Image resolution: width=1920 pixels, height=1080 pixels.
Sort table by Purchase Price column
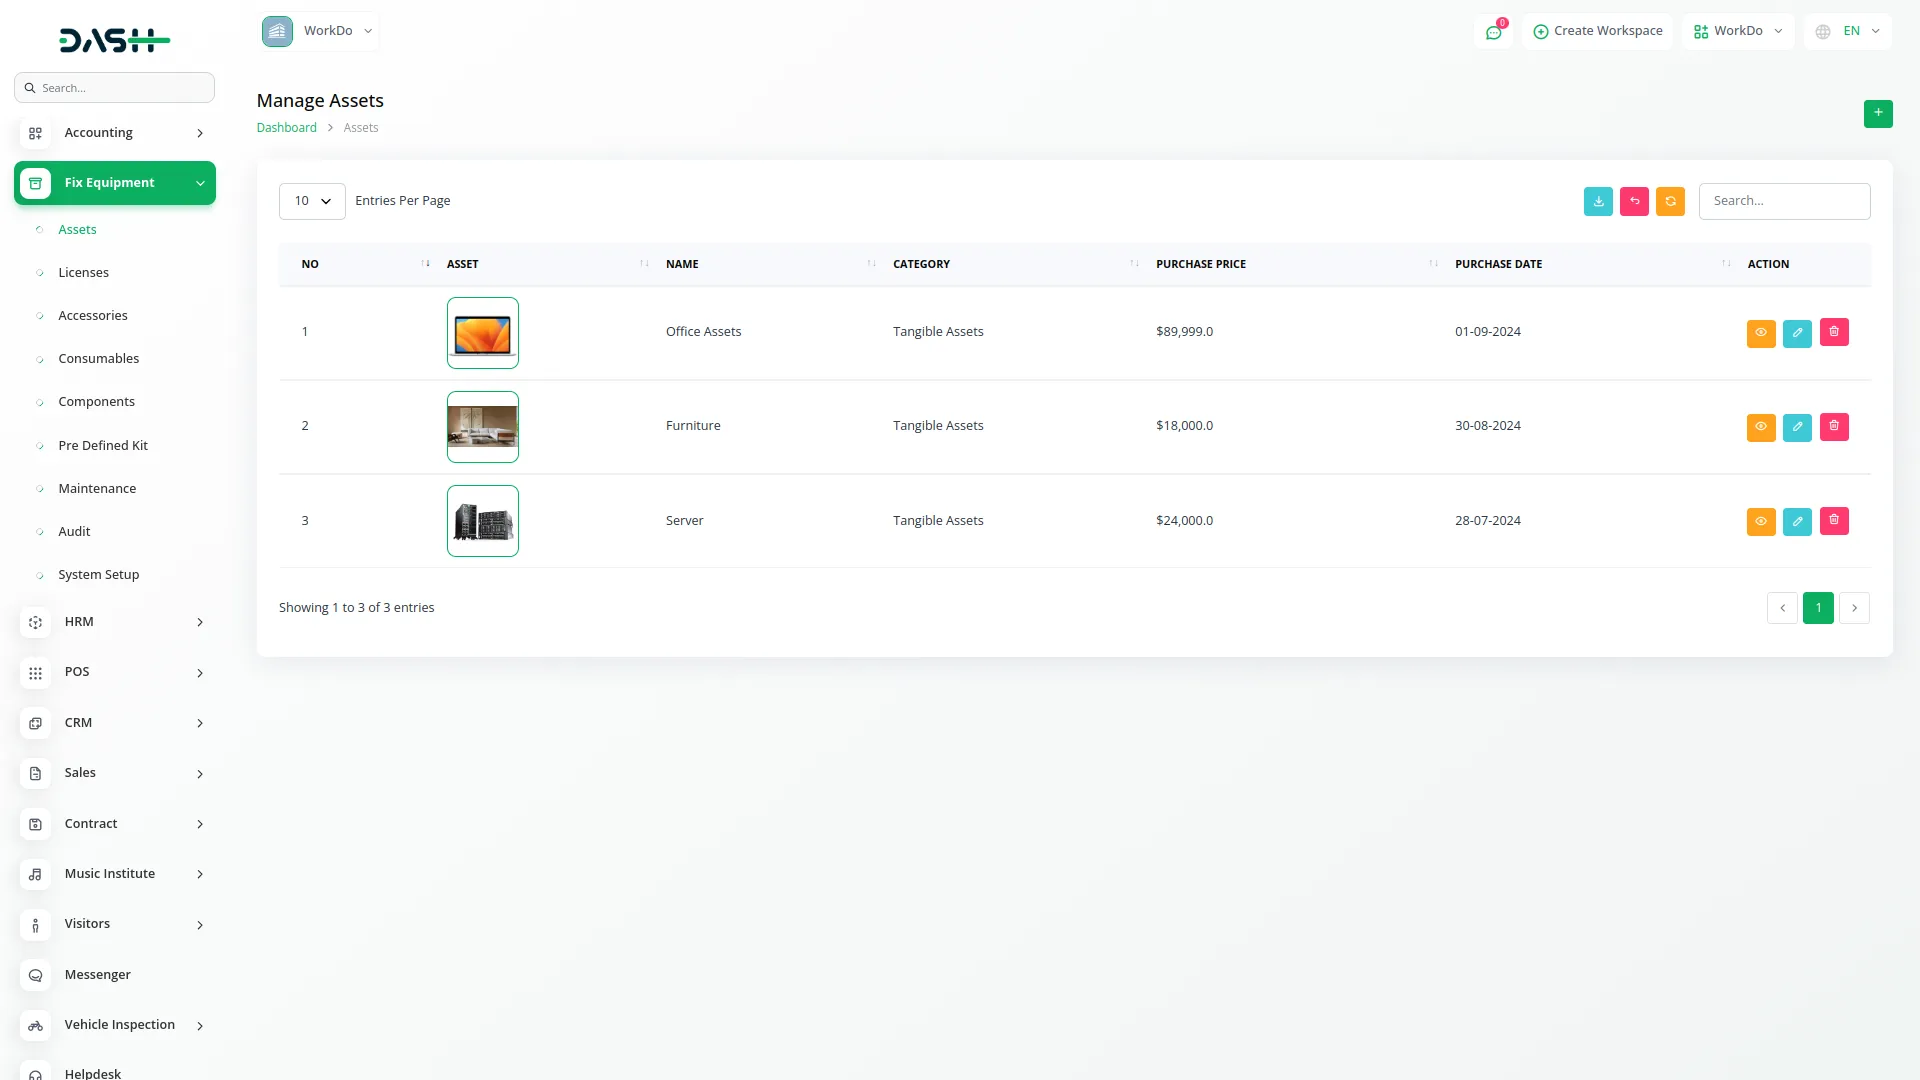click(x=1200, y=264)
